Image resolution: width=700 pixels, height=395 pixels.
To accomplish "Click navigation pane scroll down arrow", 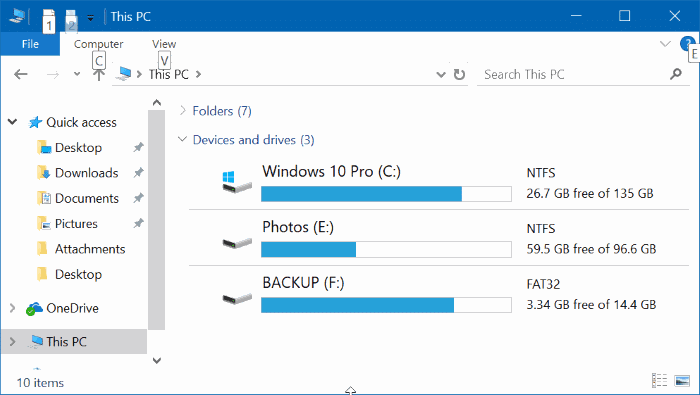I will point(157,360).
